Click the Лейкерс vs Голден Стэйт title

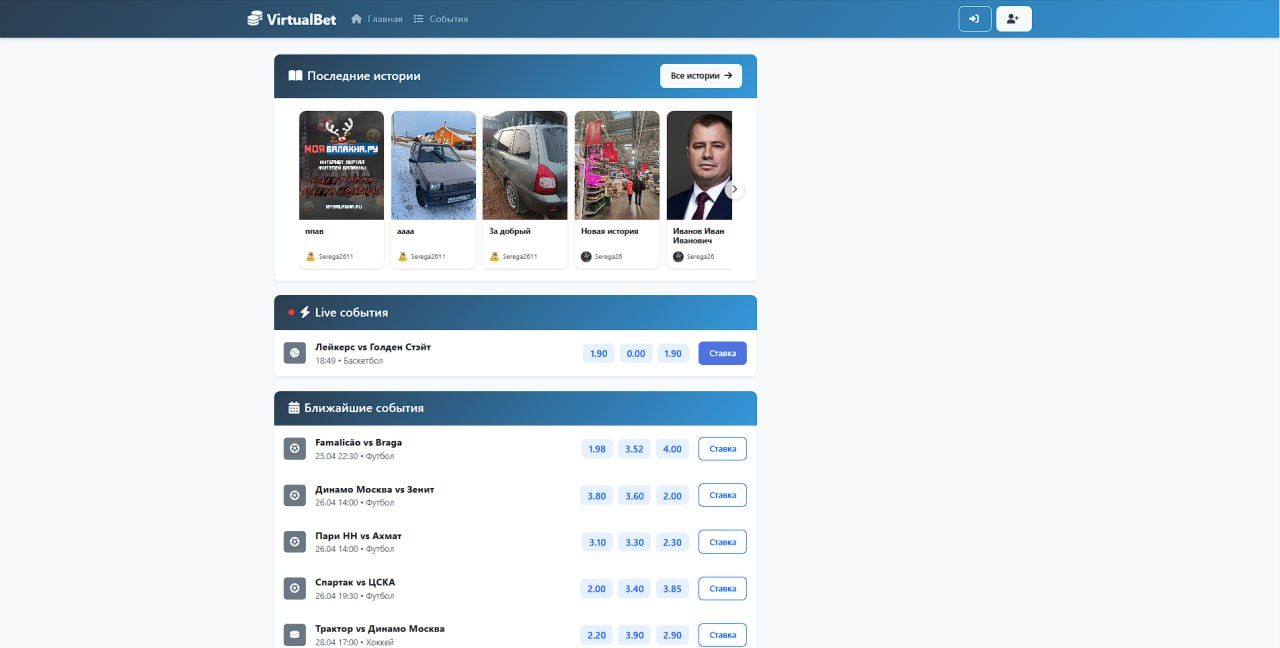(x=373, y=347)
